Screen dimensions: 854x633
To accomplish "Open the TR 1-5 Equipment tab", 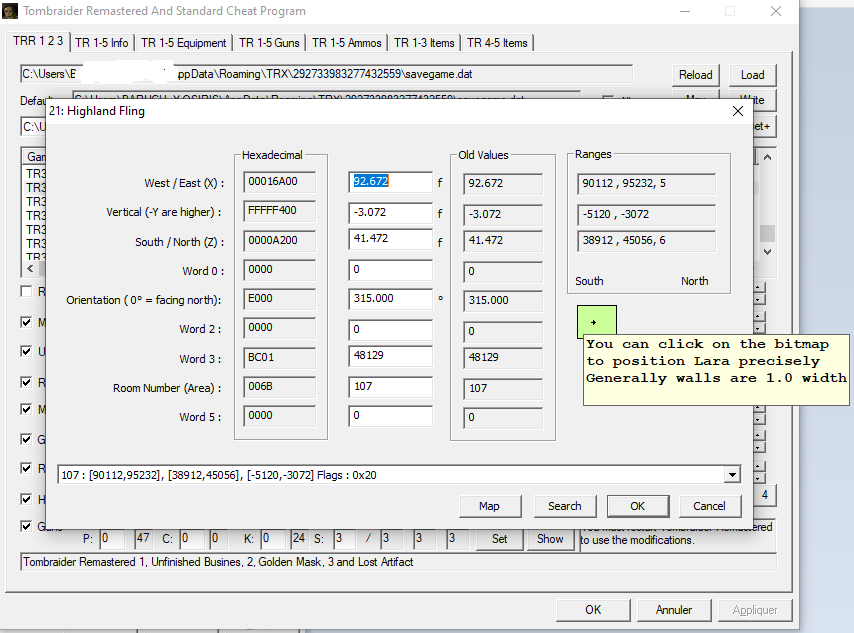I will pyautogui.click(x=184, y=43).
